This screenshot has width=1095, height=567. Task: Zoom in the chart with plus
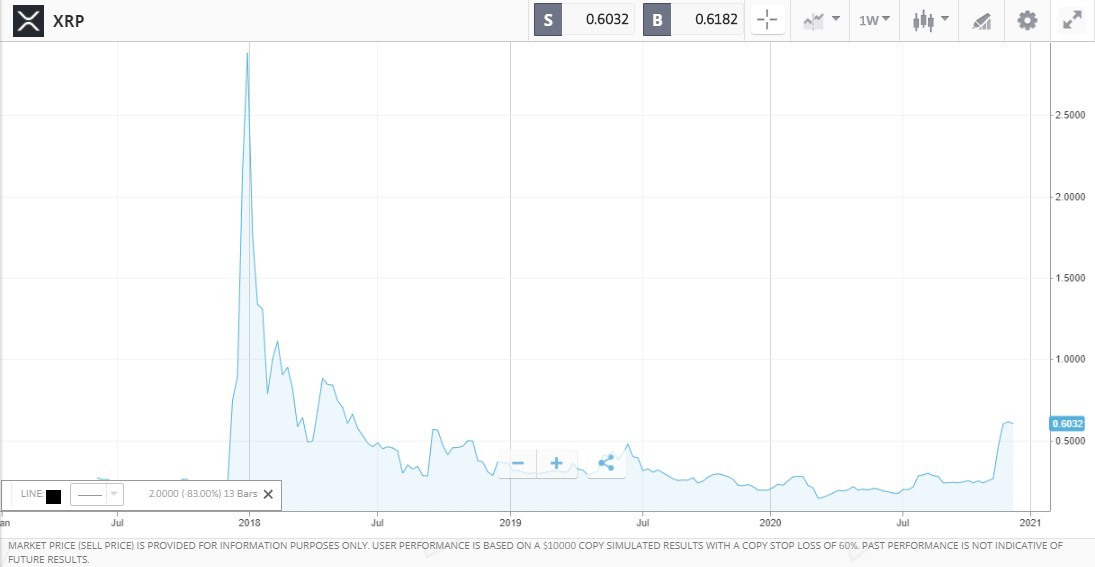coord(556,463)
